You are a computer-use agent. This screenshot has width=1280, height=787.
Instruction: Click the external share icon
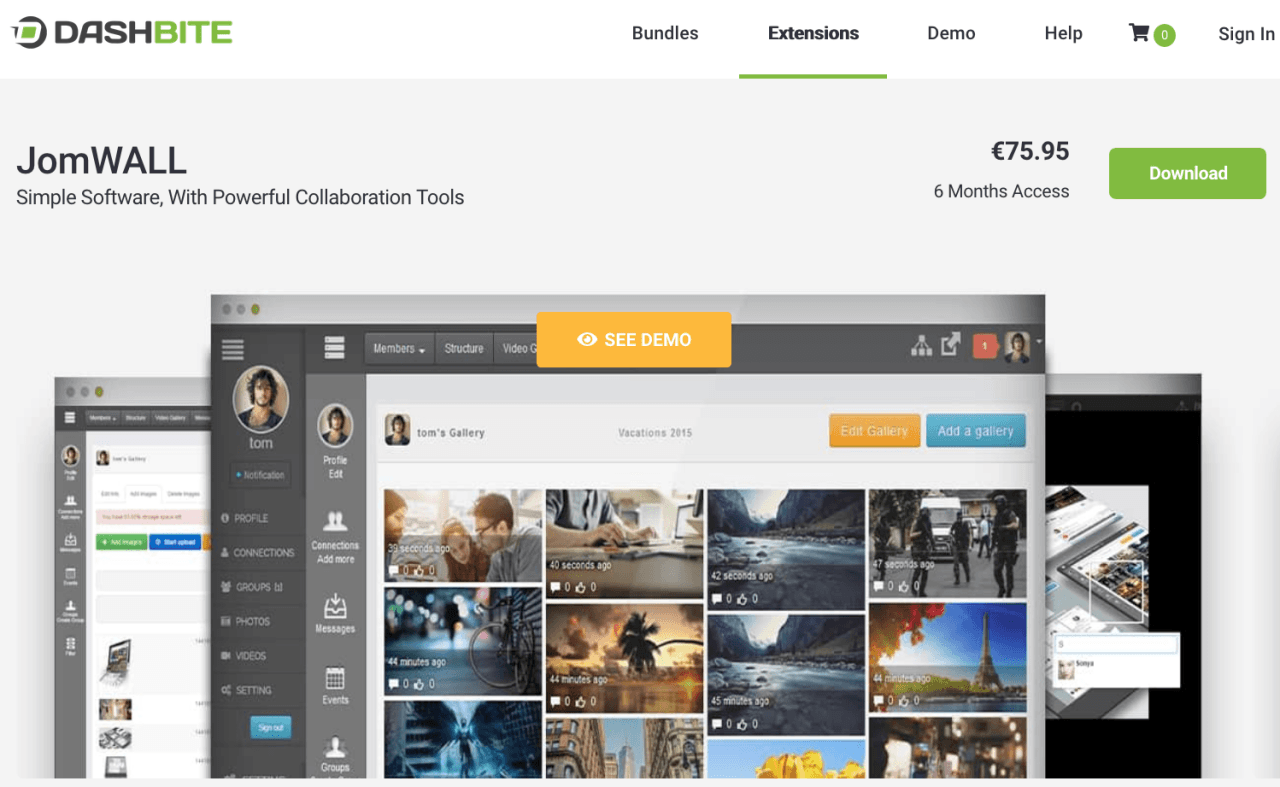click(951, 345)
